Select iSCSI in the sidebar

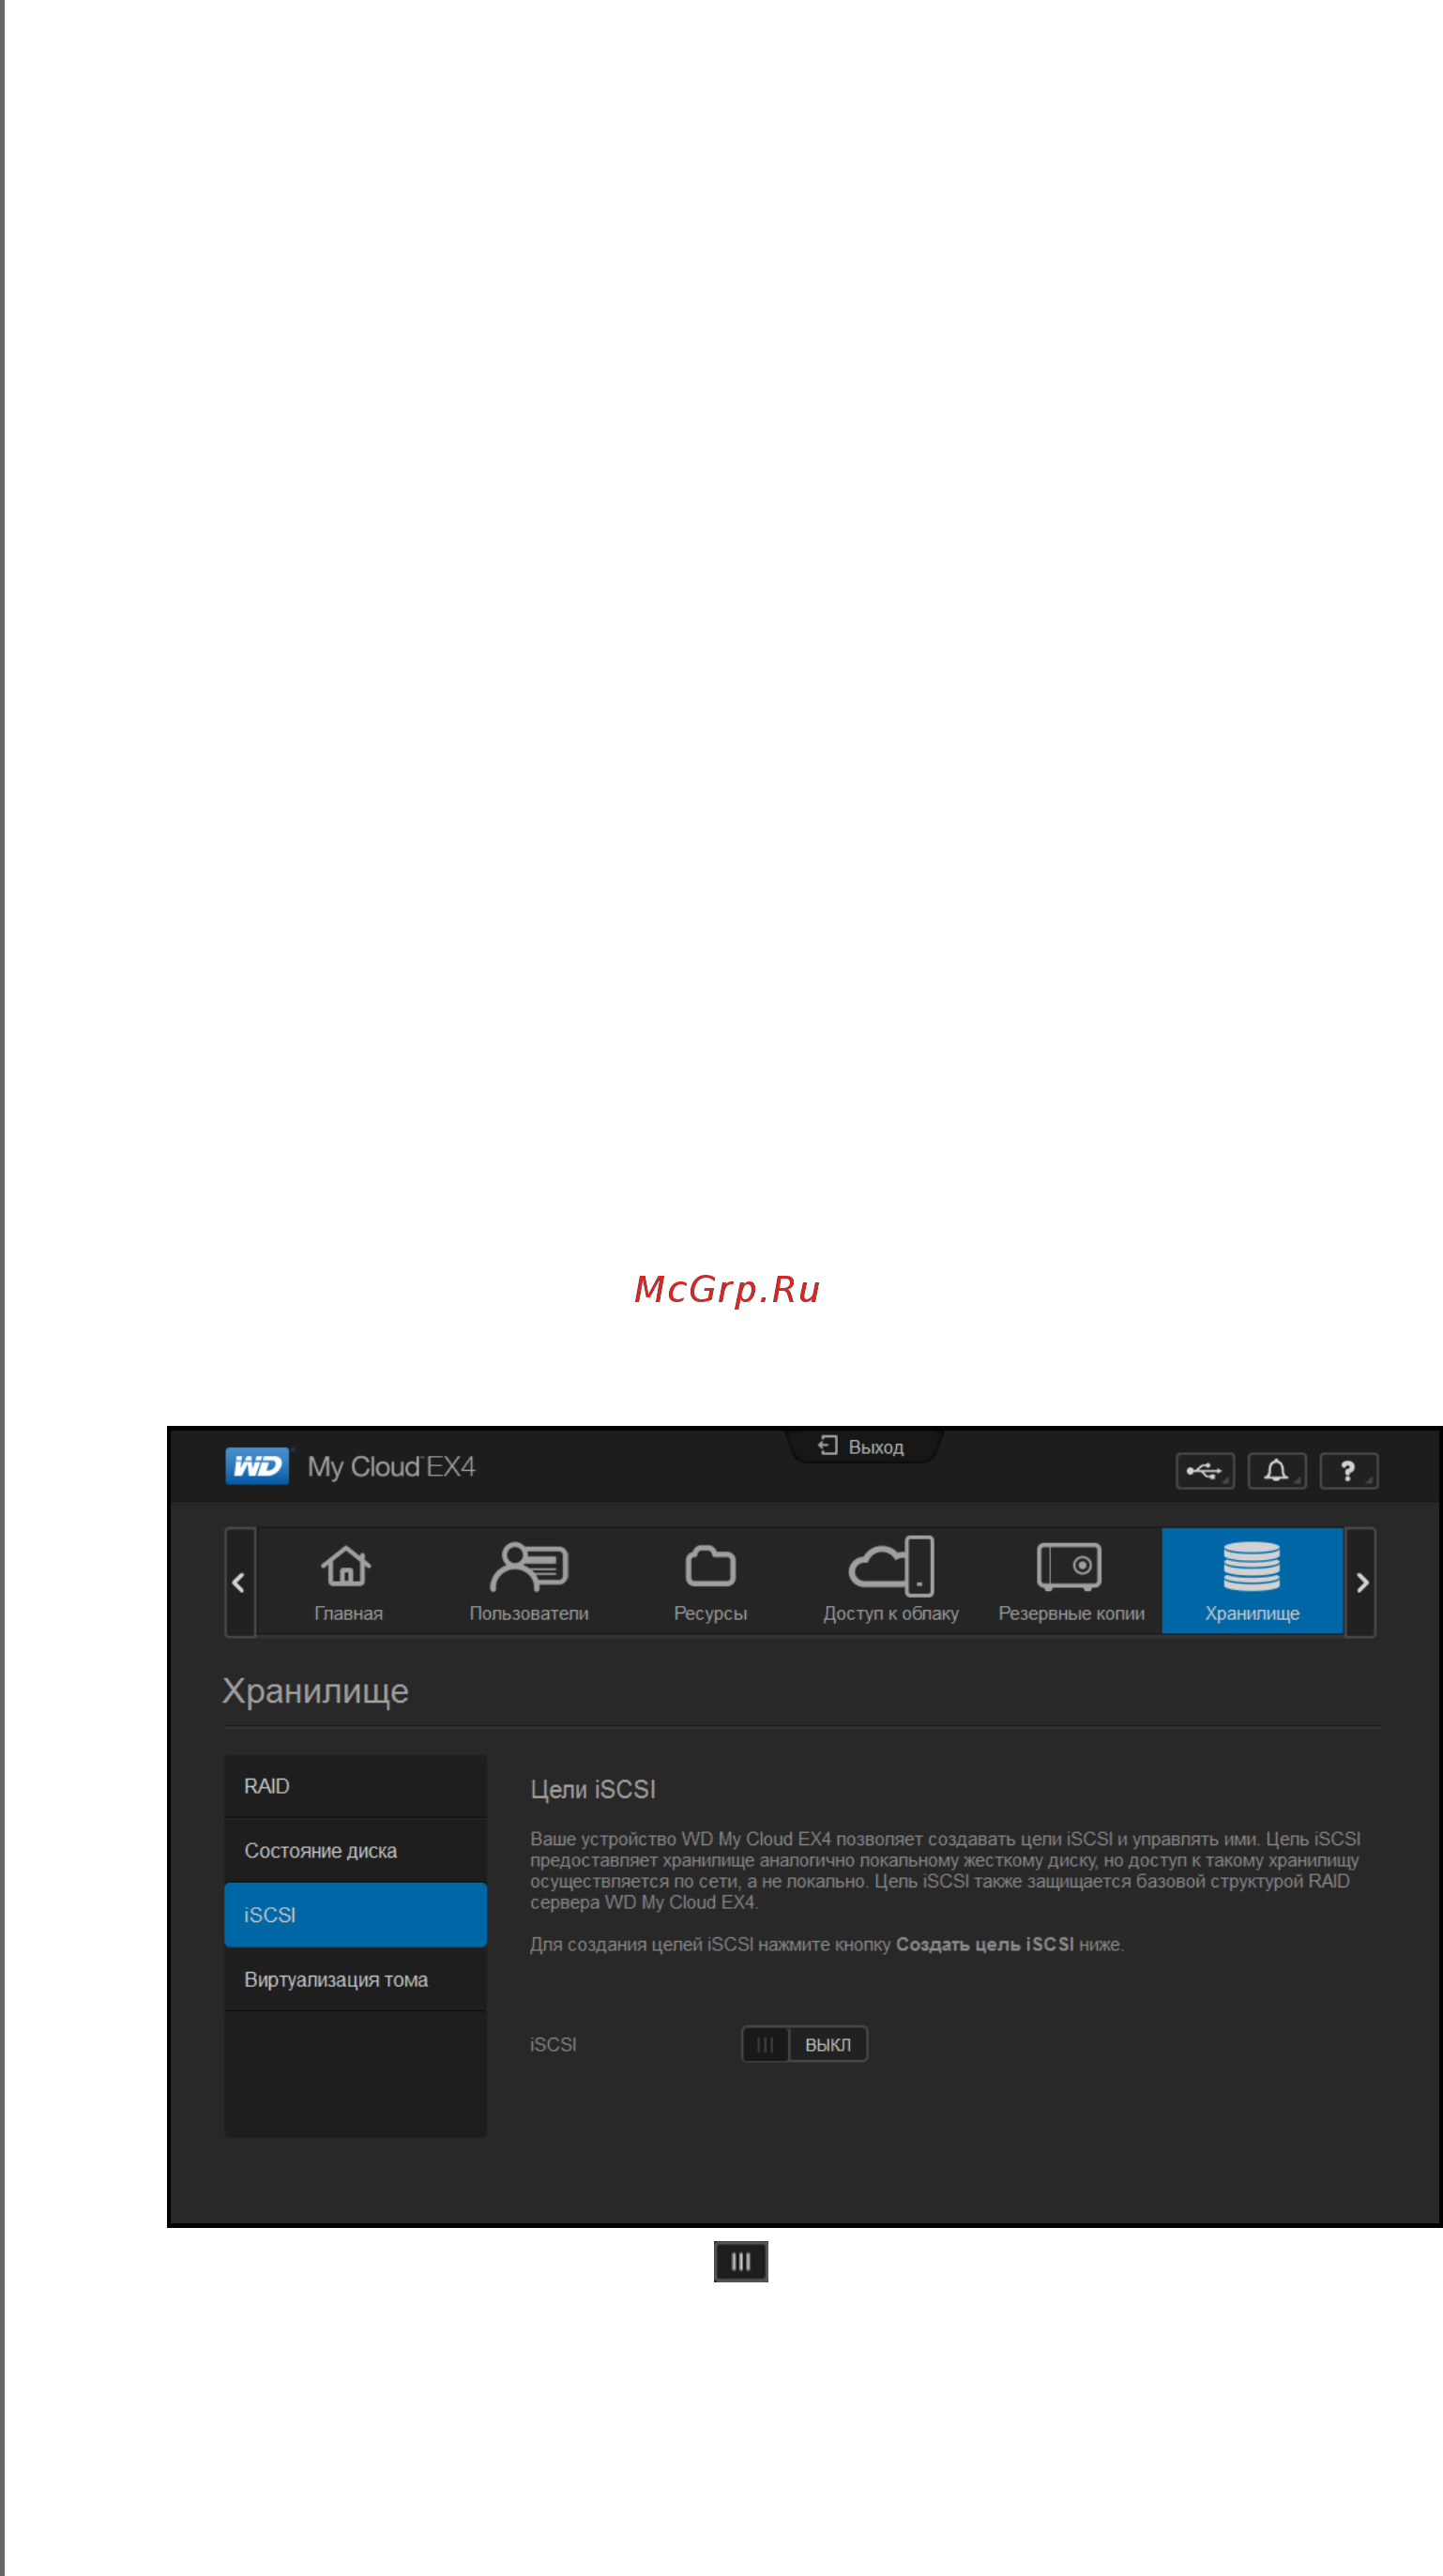[355, 1915]
